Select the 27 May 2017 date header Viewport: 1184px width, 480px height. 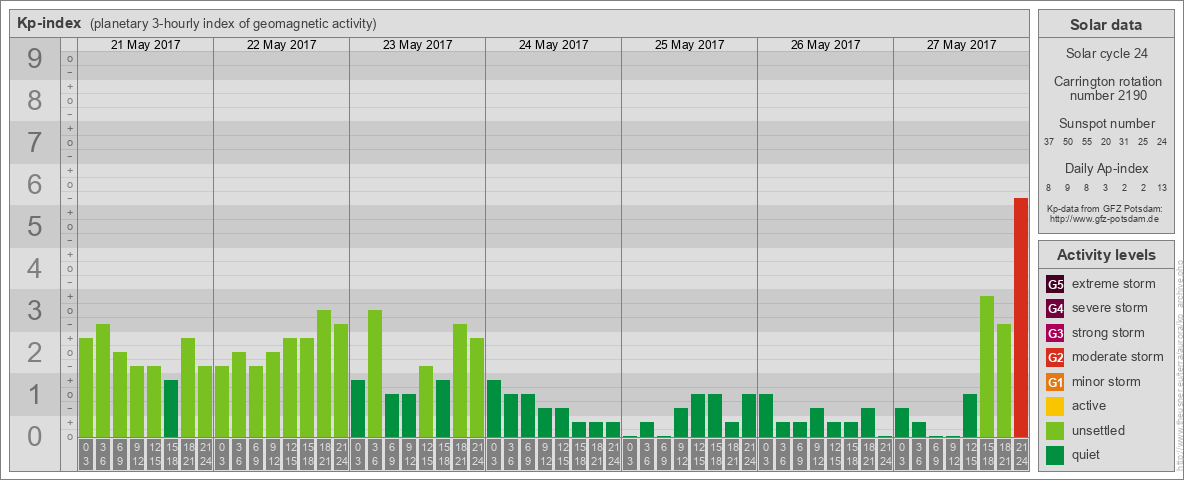tap(961, 45)
